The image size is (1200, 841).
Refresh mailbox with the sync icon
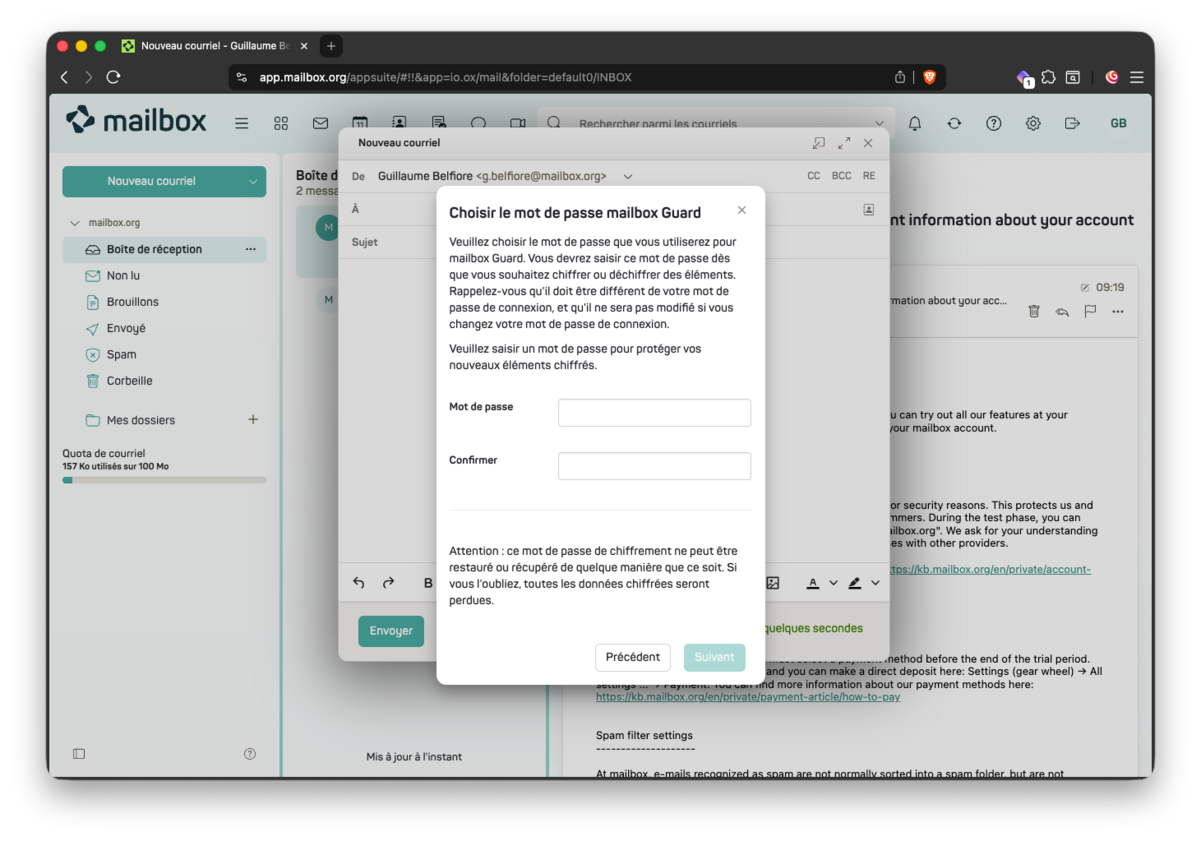[954, 123]
